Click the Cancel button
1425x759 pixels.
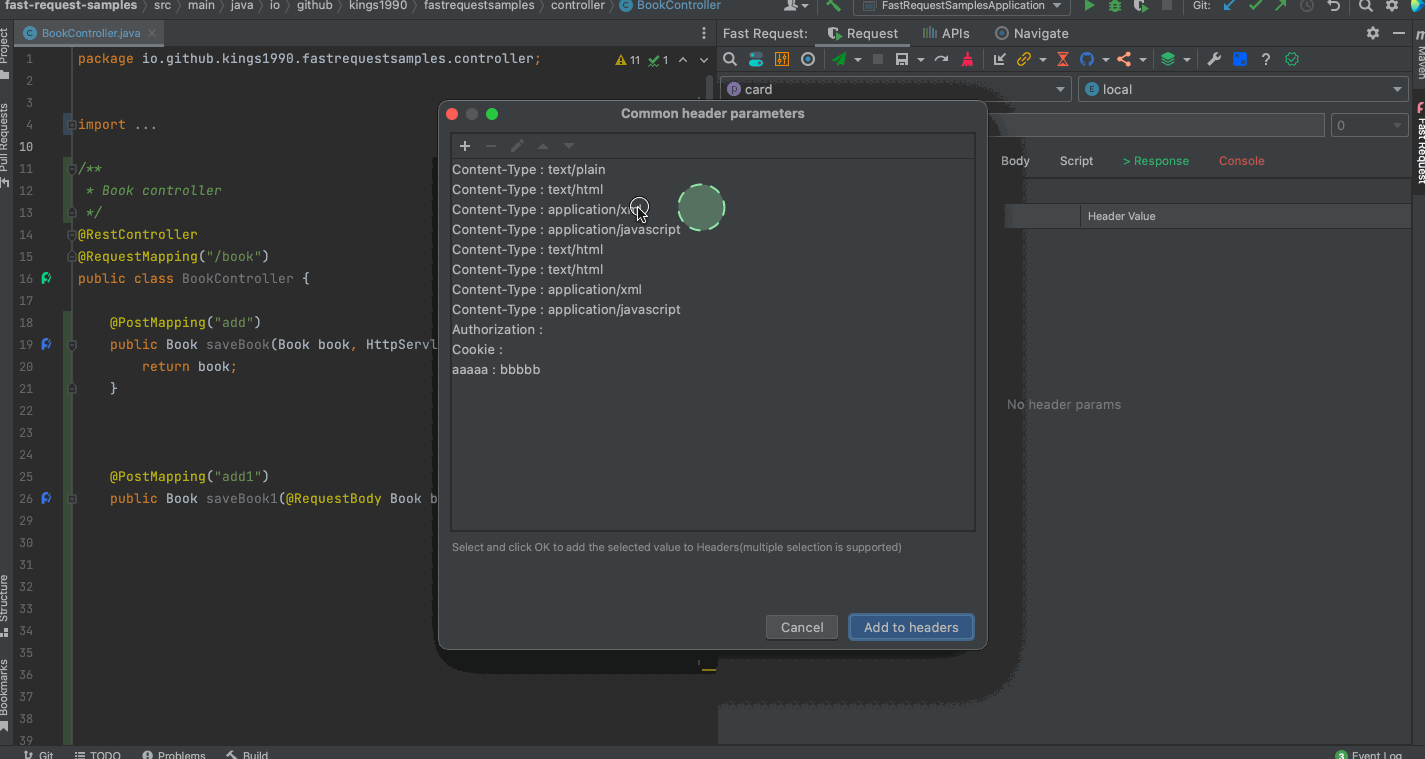pos(802,627)
